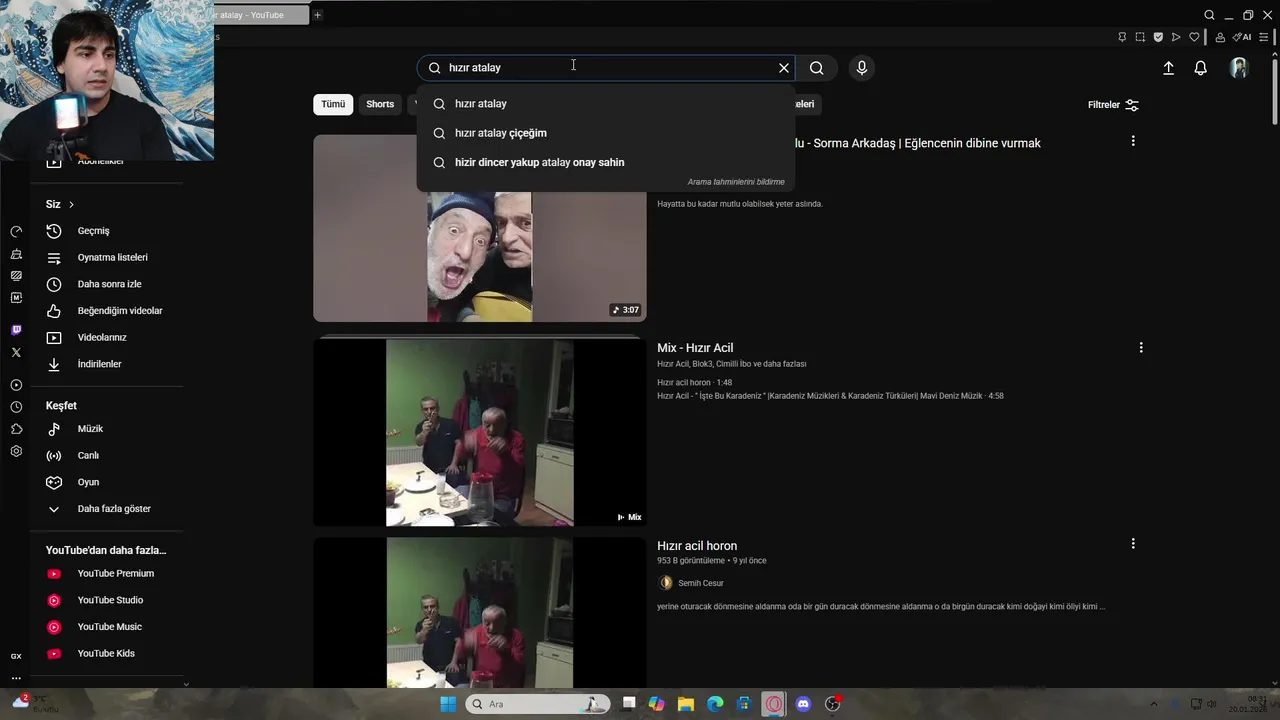Screen dimensions: 1280x720
Task: Open the notifications bell
Action: (x=1201, y=68)
